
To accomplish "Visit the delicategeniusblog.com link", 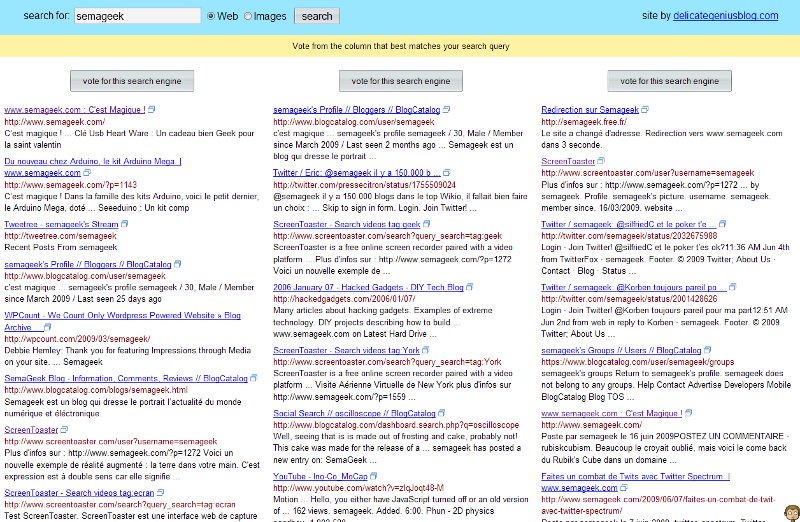I will pos(726,16).
